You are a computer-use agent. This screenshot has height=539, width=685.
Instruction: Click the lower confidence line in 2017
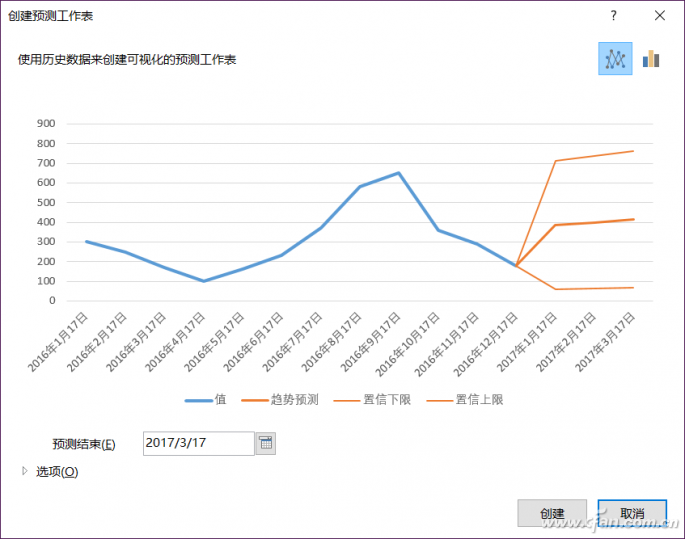(x=595, y=288)
